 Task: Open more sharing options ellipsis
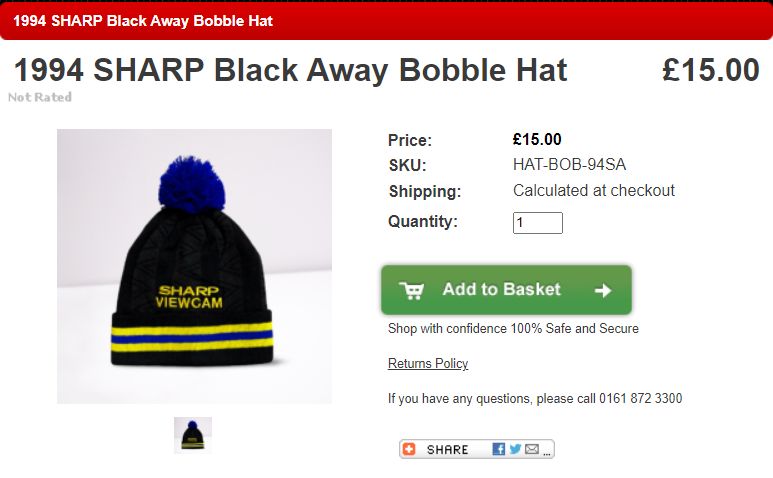546,453
